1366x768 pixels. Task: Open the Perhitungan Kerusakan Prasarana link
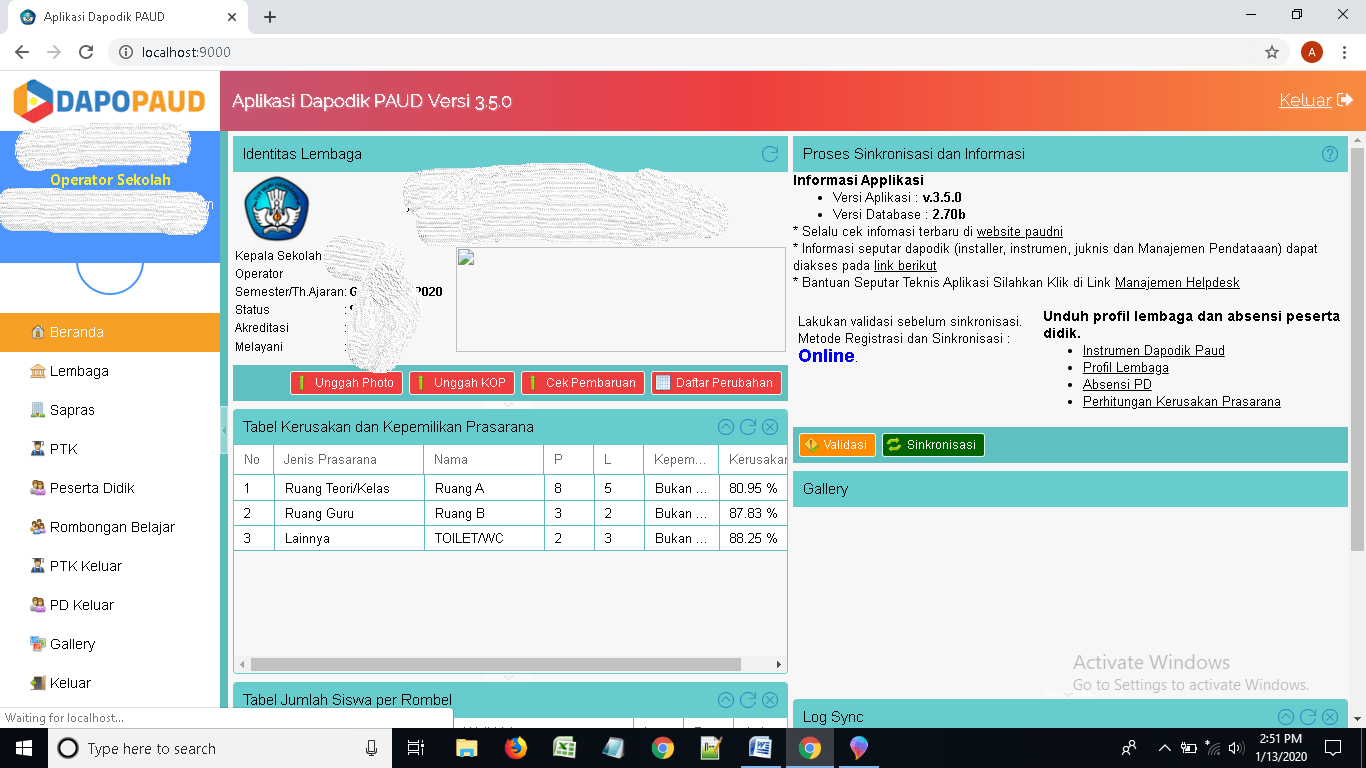pos(1182,402)
